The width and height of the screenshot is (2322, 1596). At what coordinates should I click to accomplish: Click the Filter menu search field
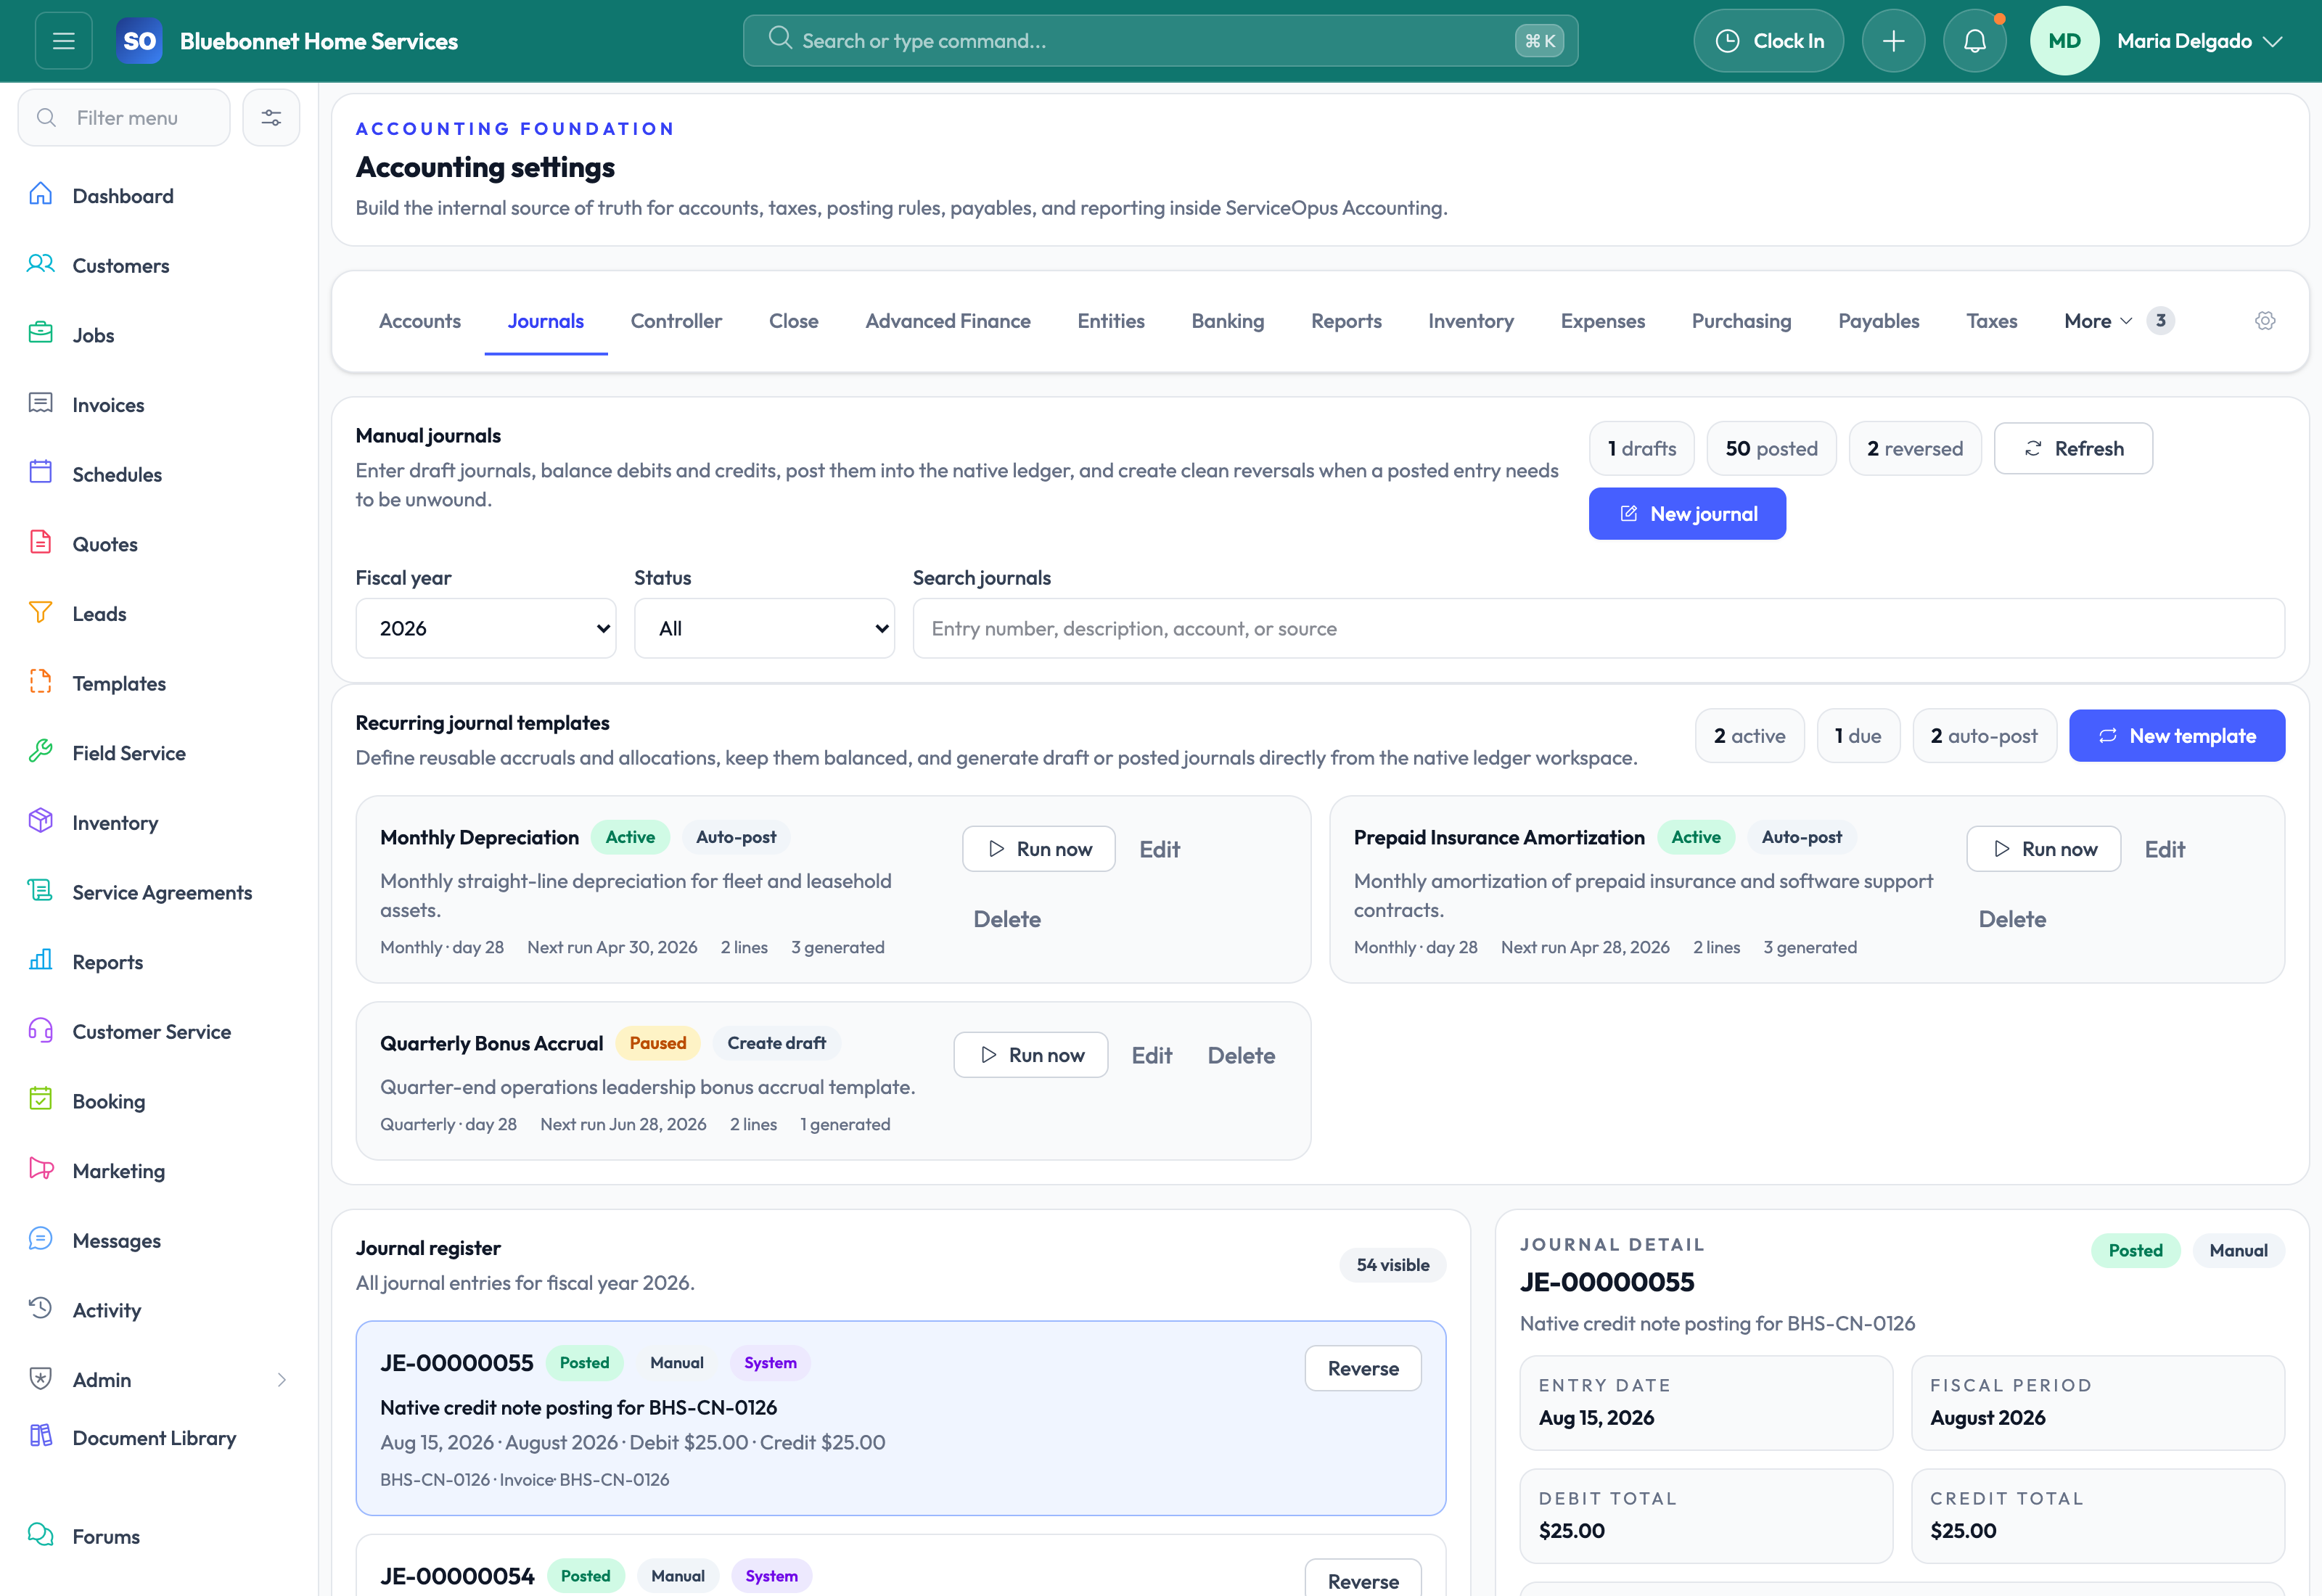click(124, 118)
